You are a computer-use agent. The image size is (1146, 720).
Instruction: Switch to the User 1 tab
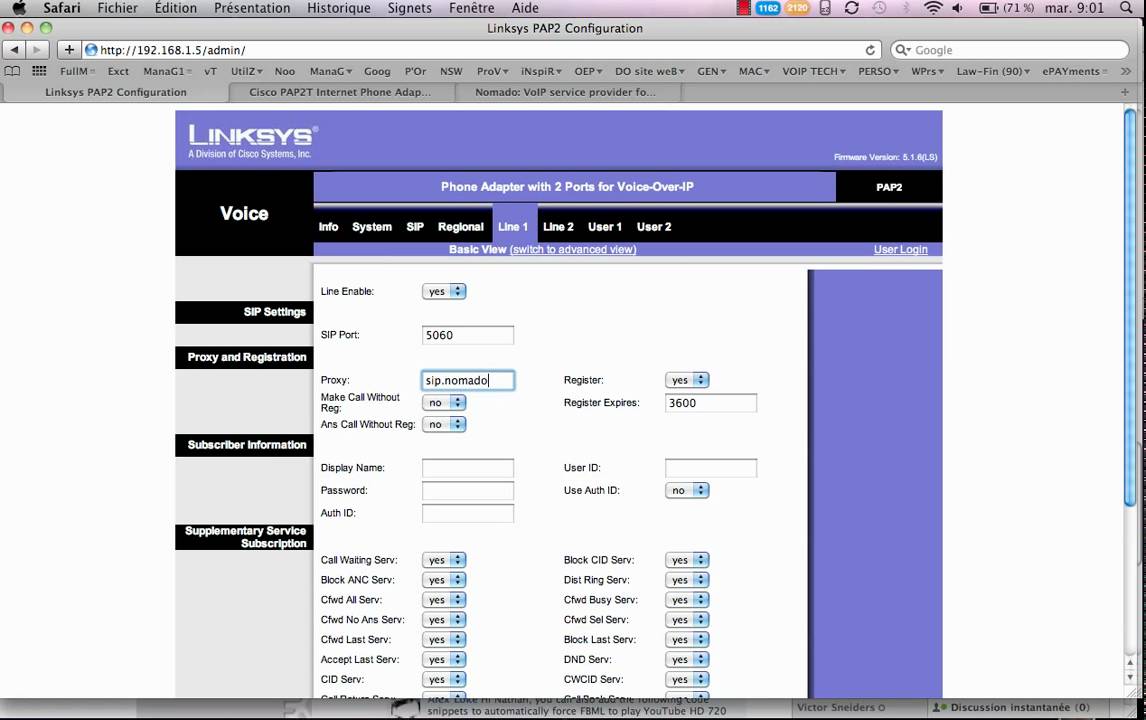604,227
